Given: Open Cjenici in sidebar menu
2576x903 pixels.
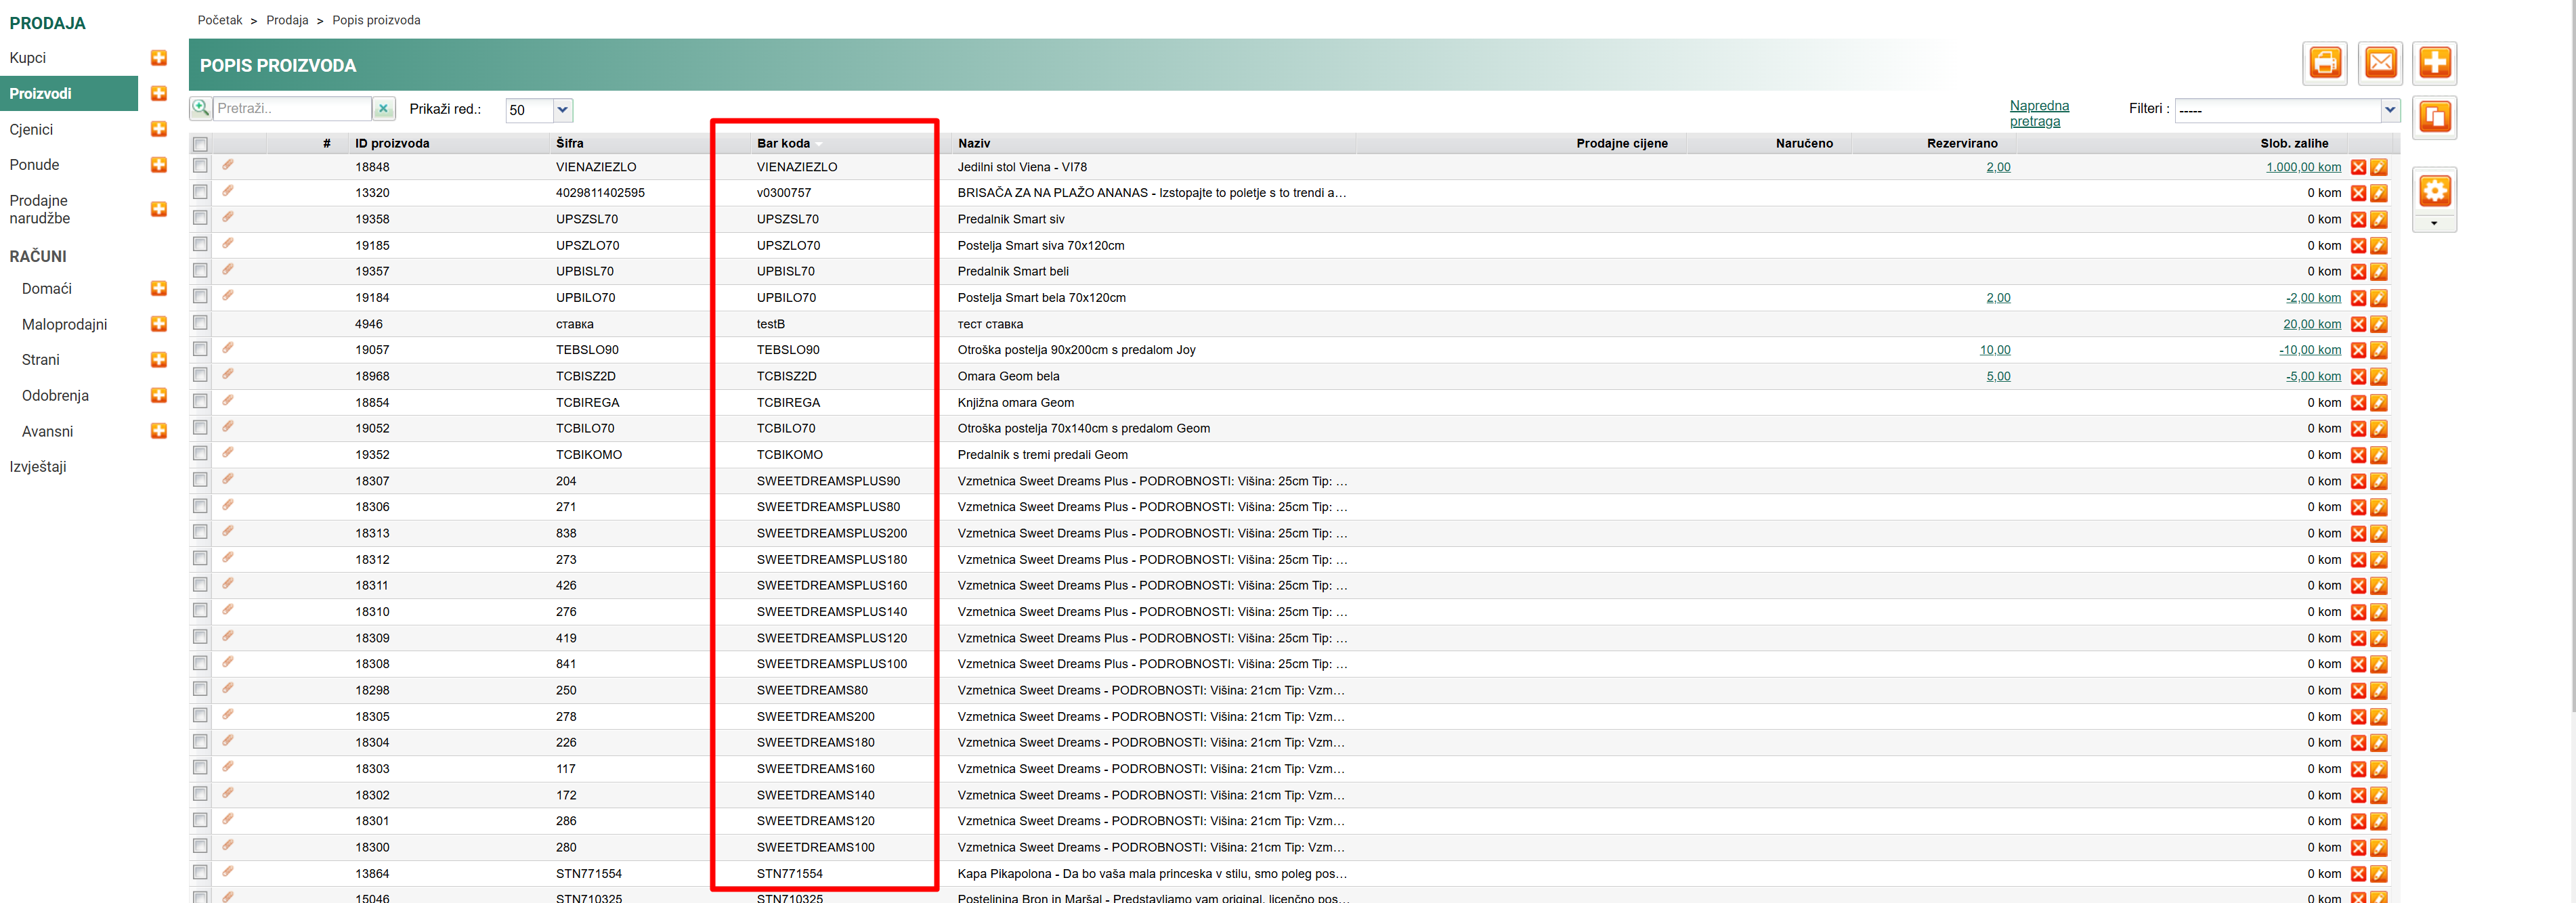Looking at the screenshot, I should [x=31, y=130].
